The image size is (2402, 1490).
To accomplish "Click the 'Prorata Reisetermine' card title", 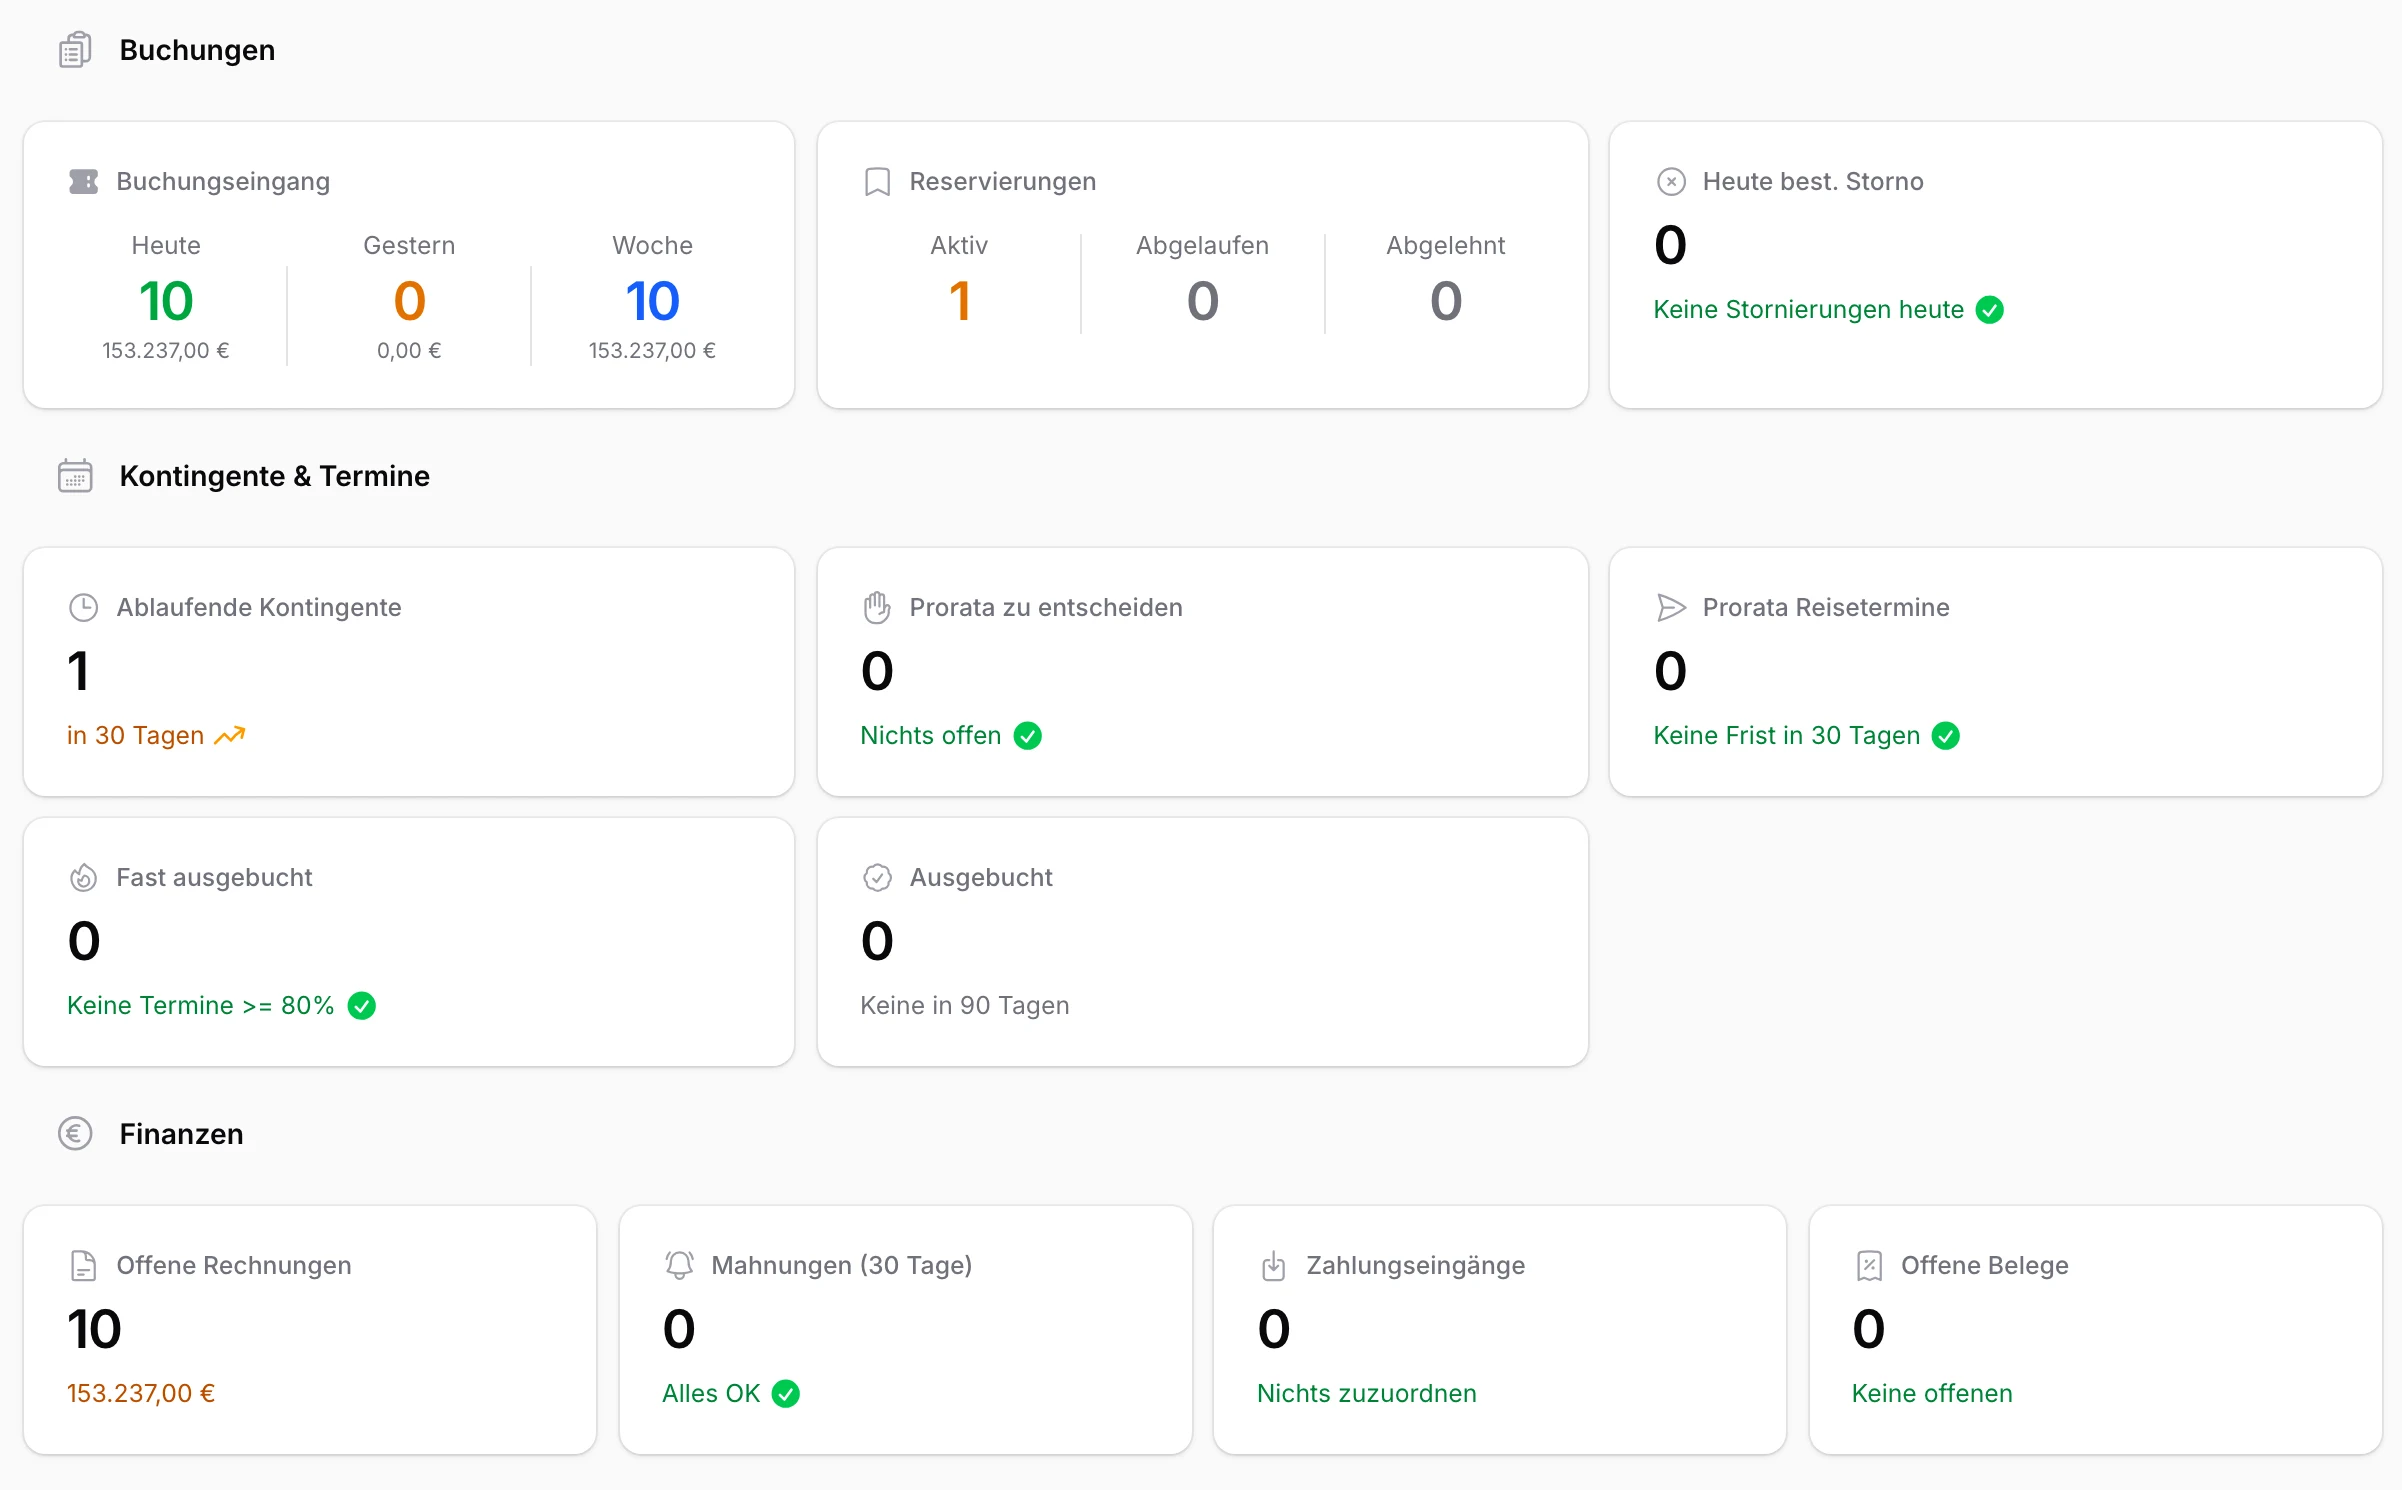I will click(1826, 608).
